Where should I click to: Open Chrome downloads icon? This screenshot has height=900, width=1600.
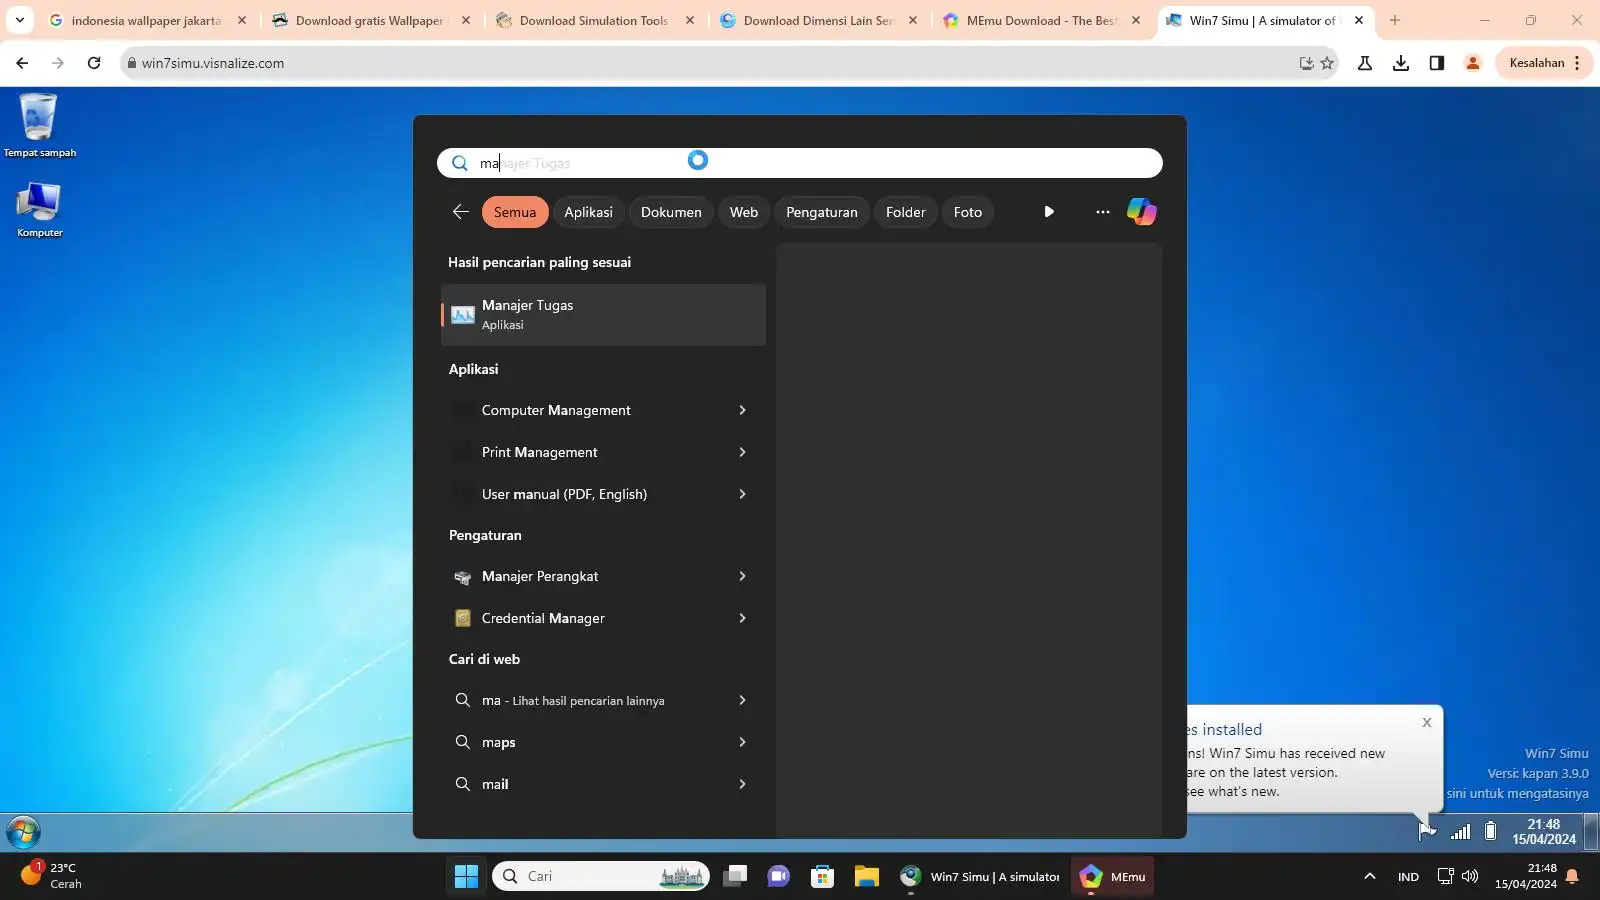tap(1400, 63)
